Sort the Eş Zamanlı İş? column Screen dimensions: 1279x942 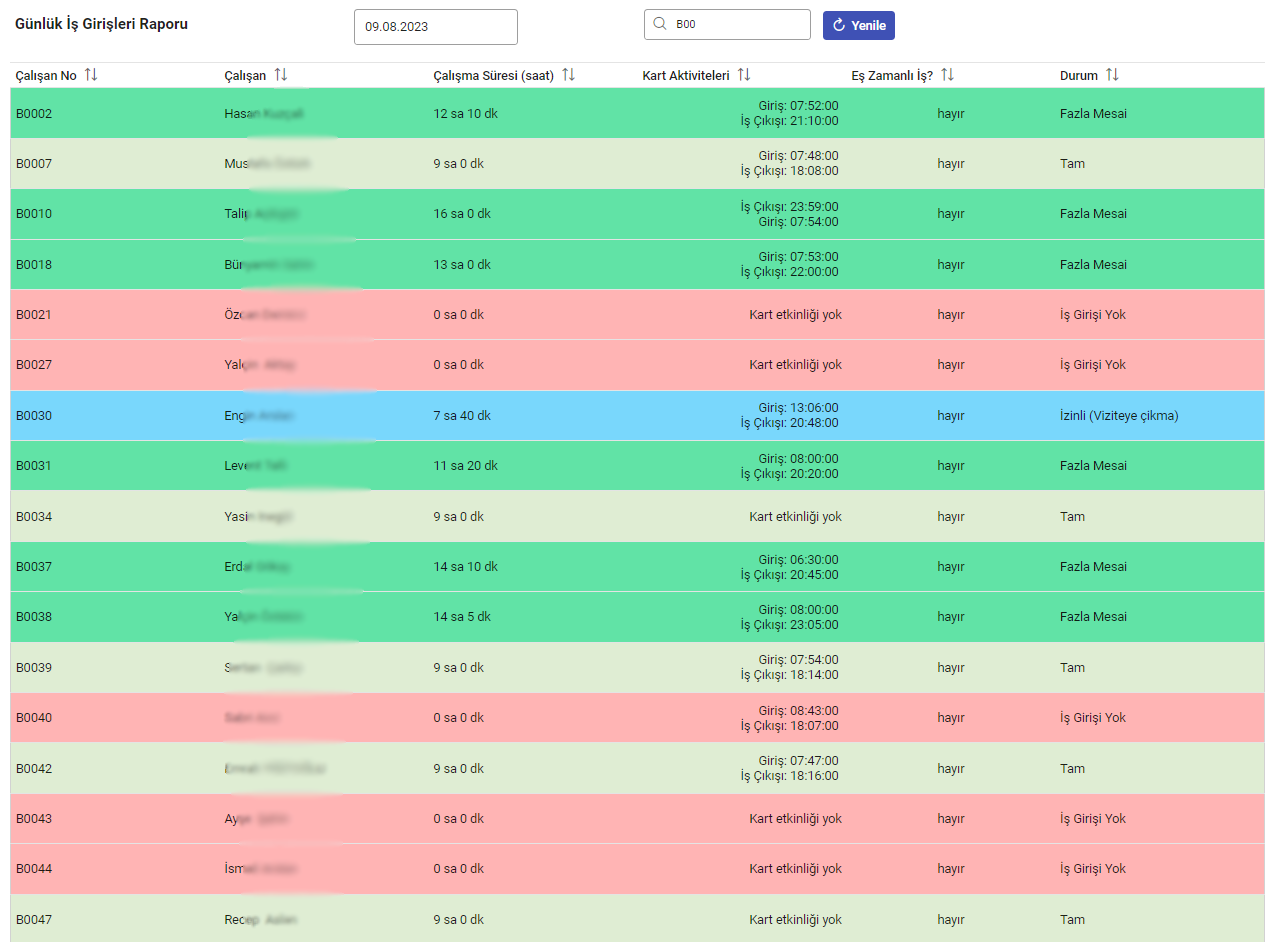click(x=947, y=75)
